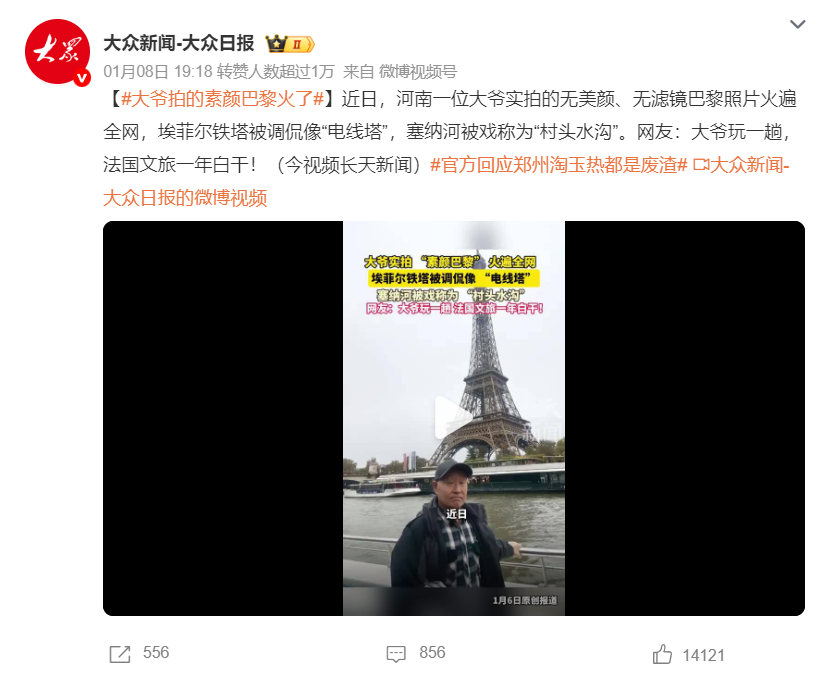Like the post with thumbs-up icon
The height and width of the screenshot is (673, 821).
point(662,654)
